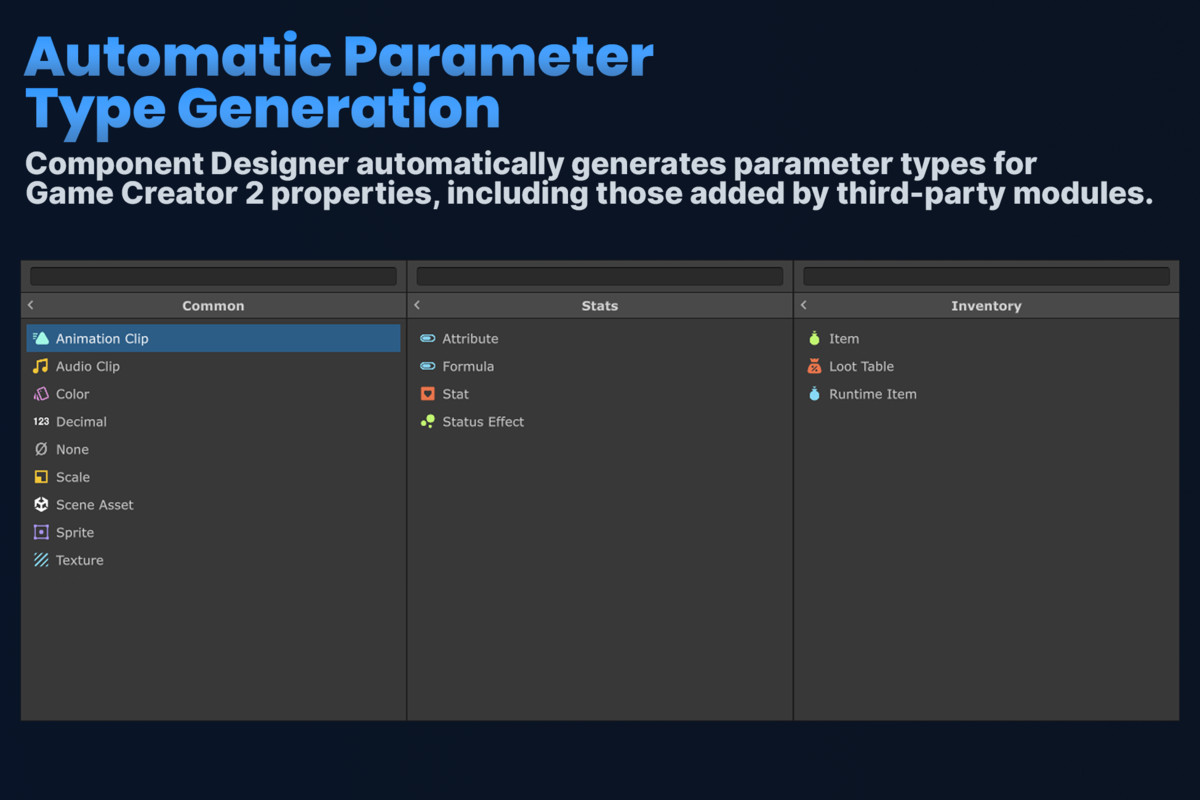This screenshot has height=800, width=1200.
Task: Click the search field above Stats
Action: coord(600,276)
